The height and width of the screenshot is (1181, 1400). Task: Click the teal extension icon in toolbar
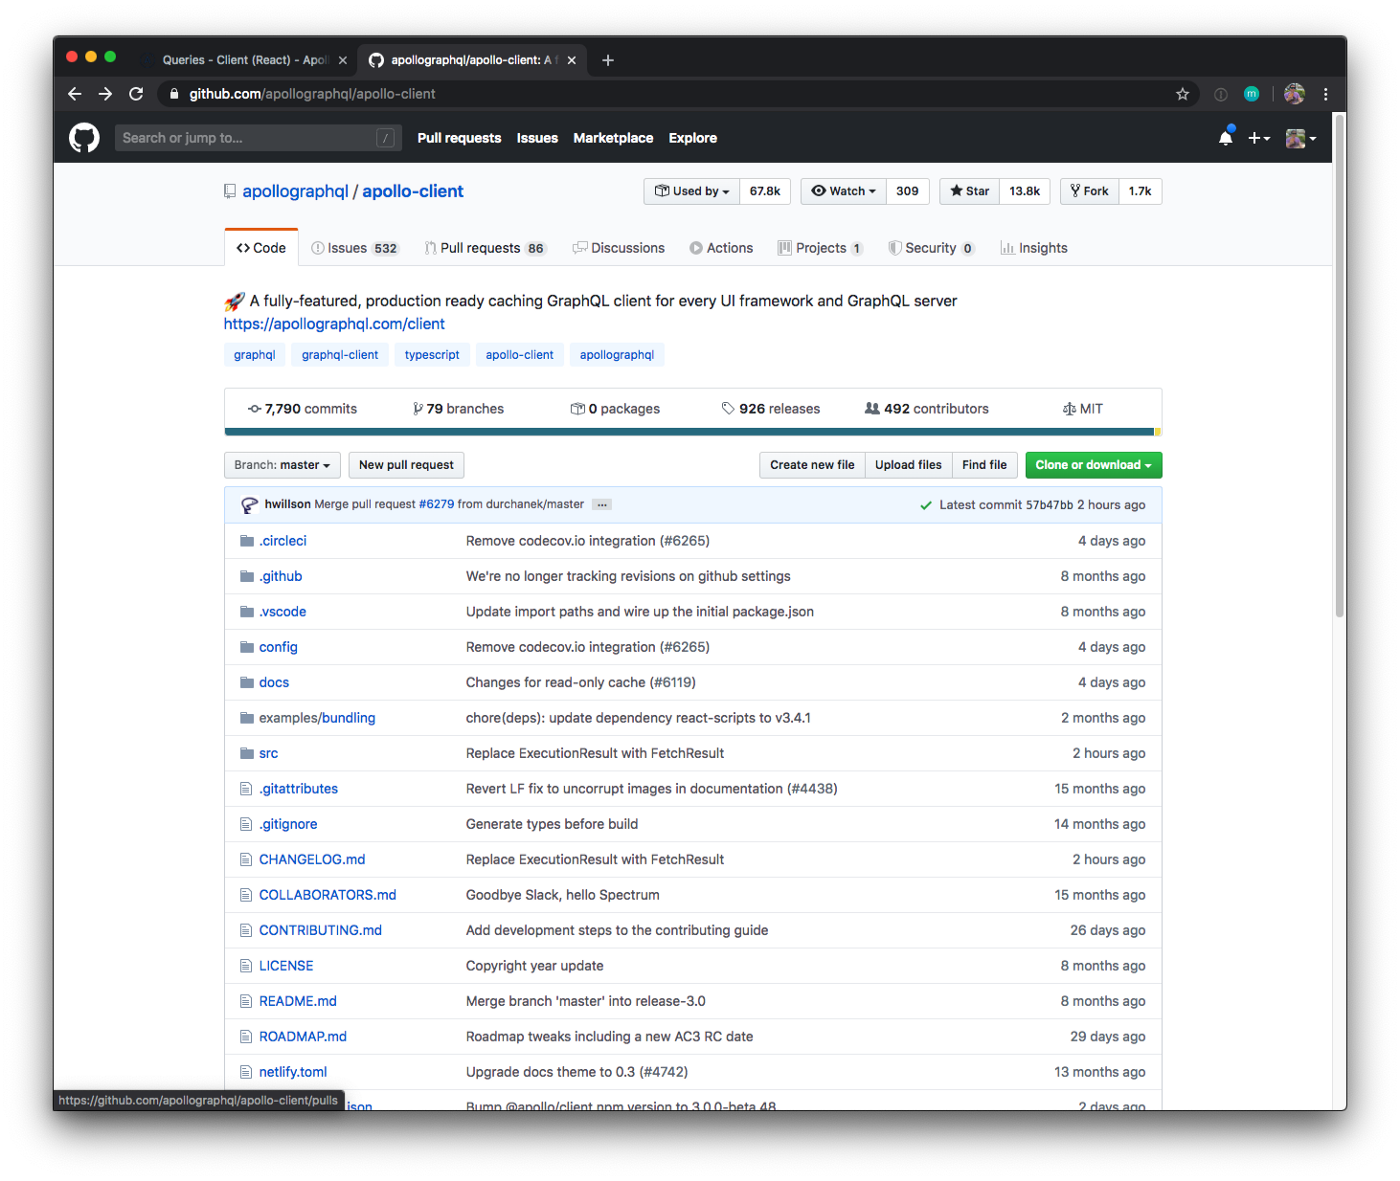pyautogui.click(x=1252, y=94)
